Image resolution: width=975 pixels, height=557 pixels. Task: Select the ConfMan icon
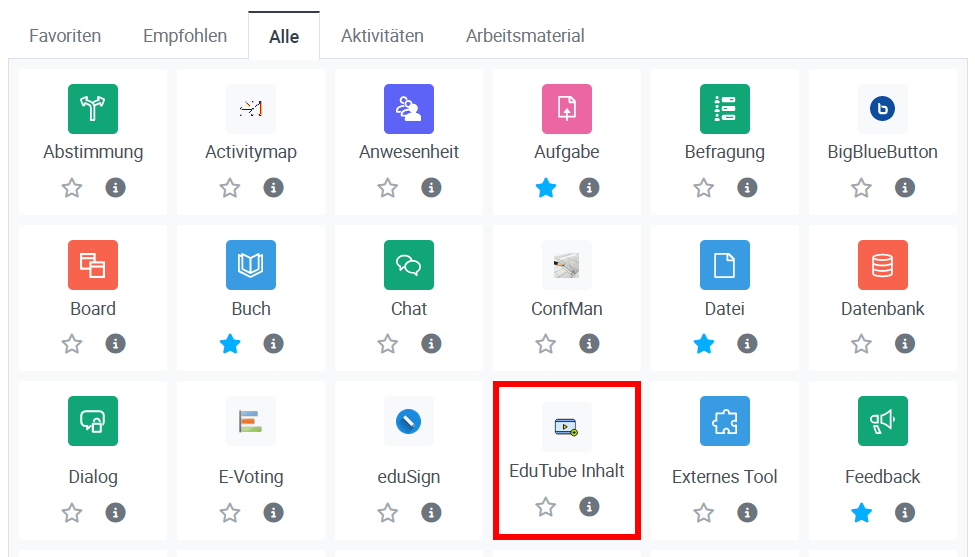566,265
